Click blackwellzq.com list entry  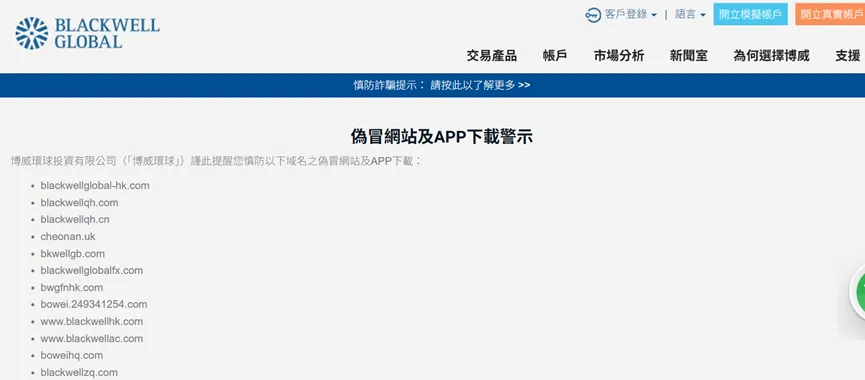click(x=79, y=372)
